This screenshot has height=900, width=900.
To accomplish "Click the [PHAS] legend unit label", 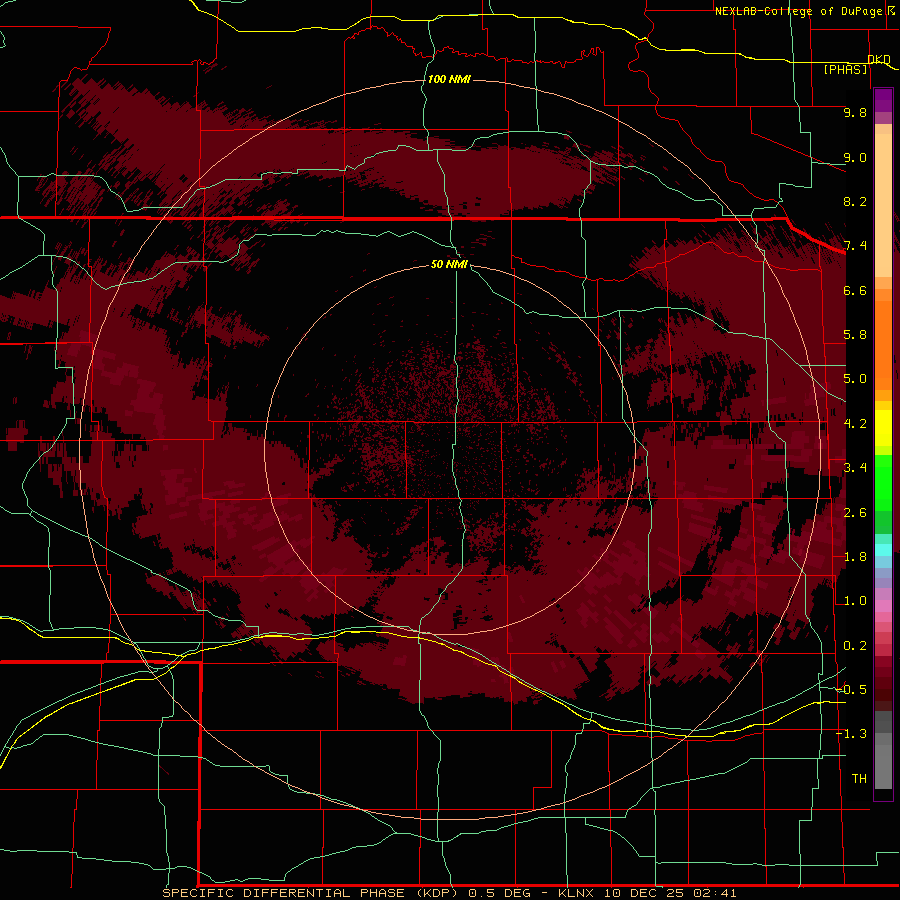I will (x=845, y=69).
